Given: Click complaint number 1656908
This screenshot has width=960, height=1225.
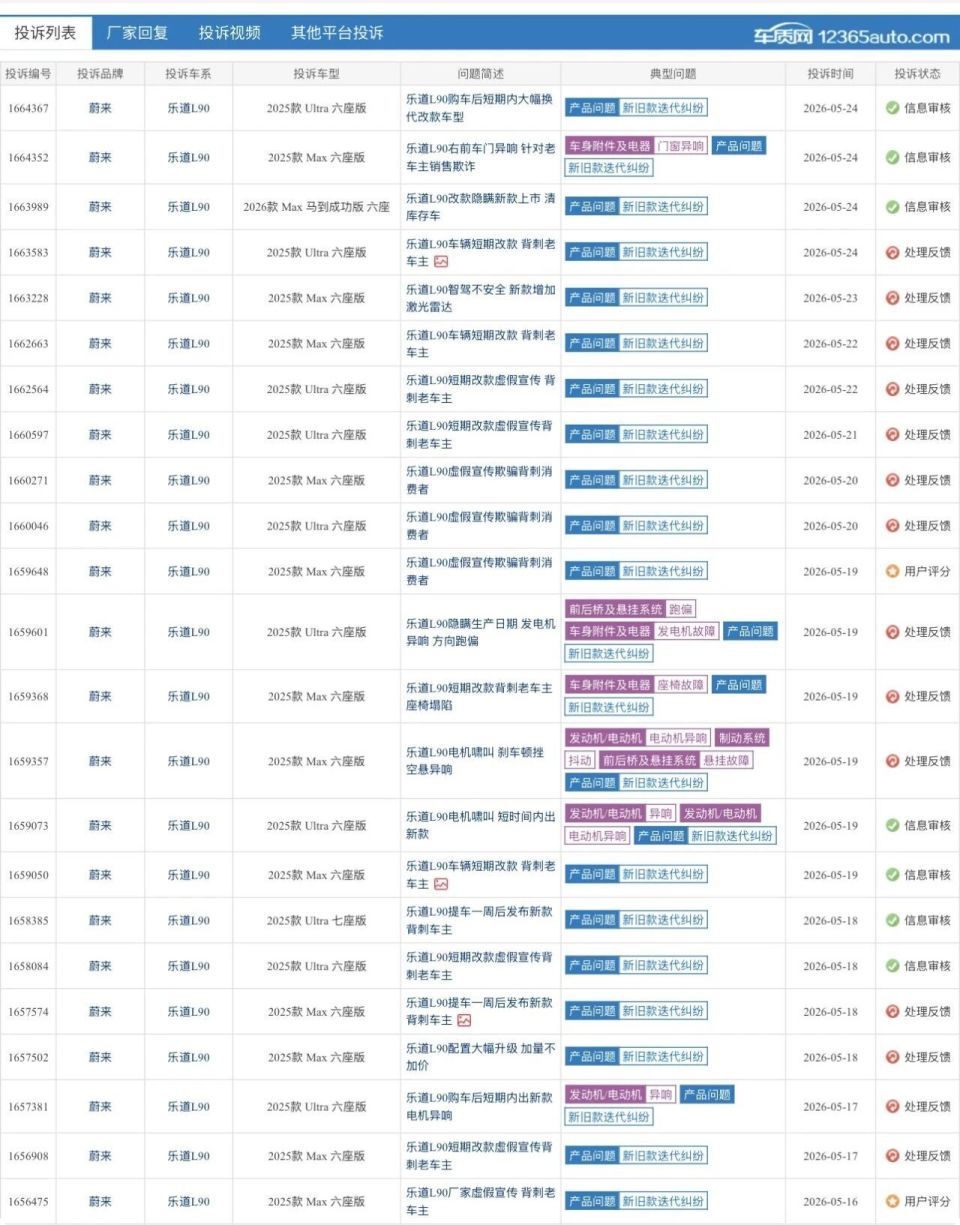Looking at the screenshot, I should click(28, 1156).
